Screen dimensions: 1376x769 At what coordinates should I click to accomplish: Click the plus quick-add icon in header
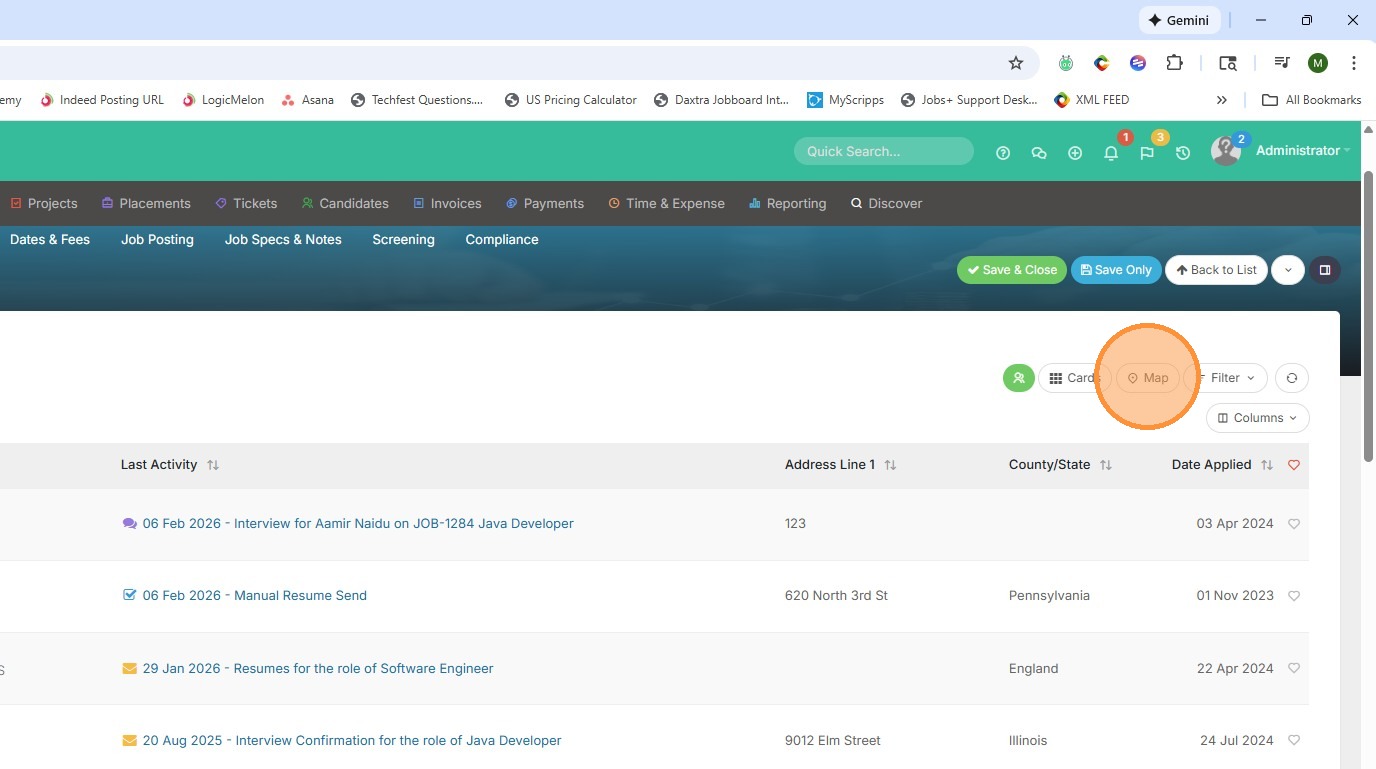pyautogui.click(x=1075, y=153)
